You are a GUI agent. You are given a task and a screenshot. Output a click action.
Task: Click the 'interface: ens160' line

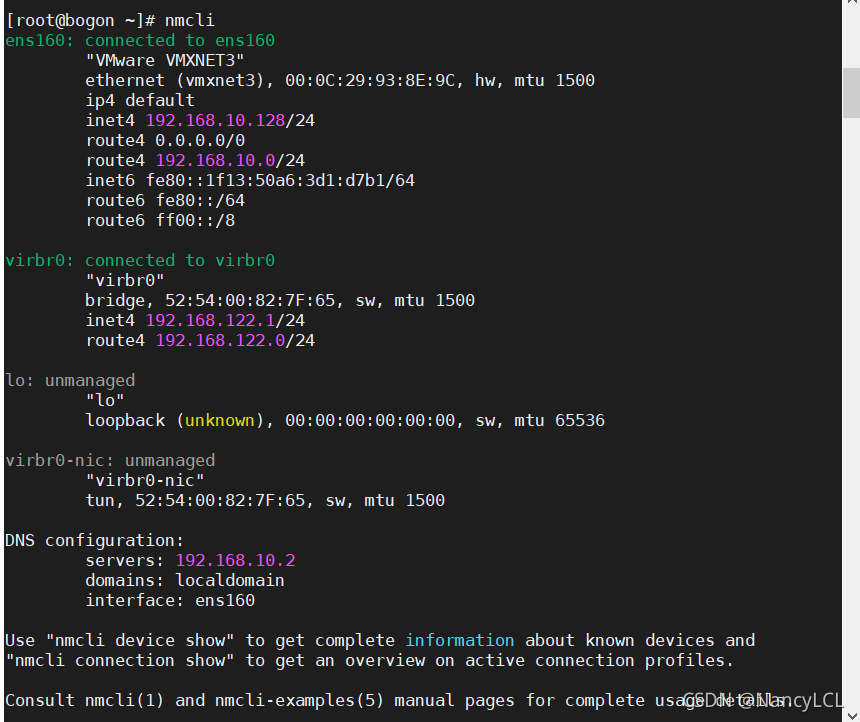[x=170, y=601]
